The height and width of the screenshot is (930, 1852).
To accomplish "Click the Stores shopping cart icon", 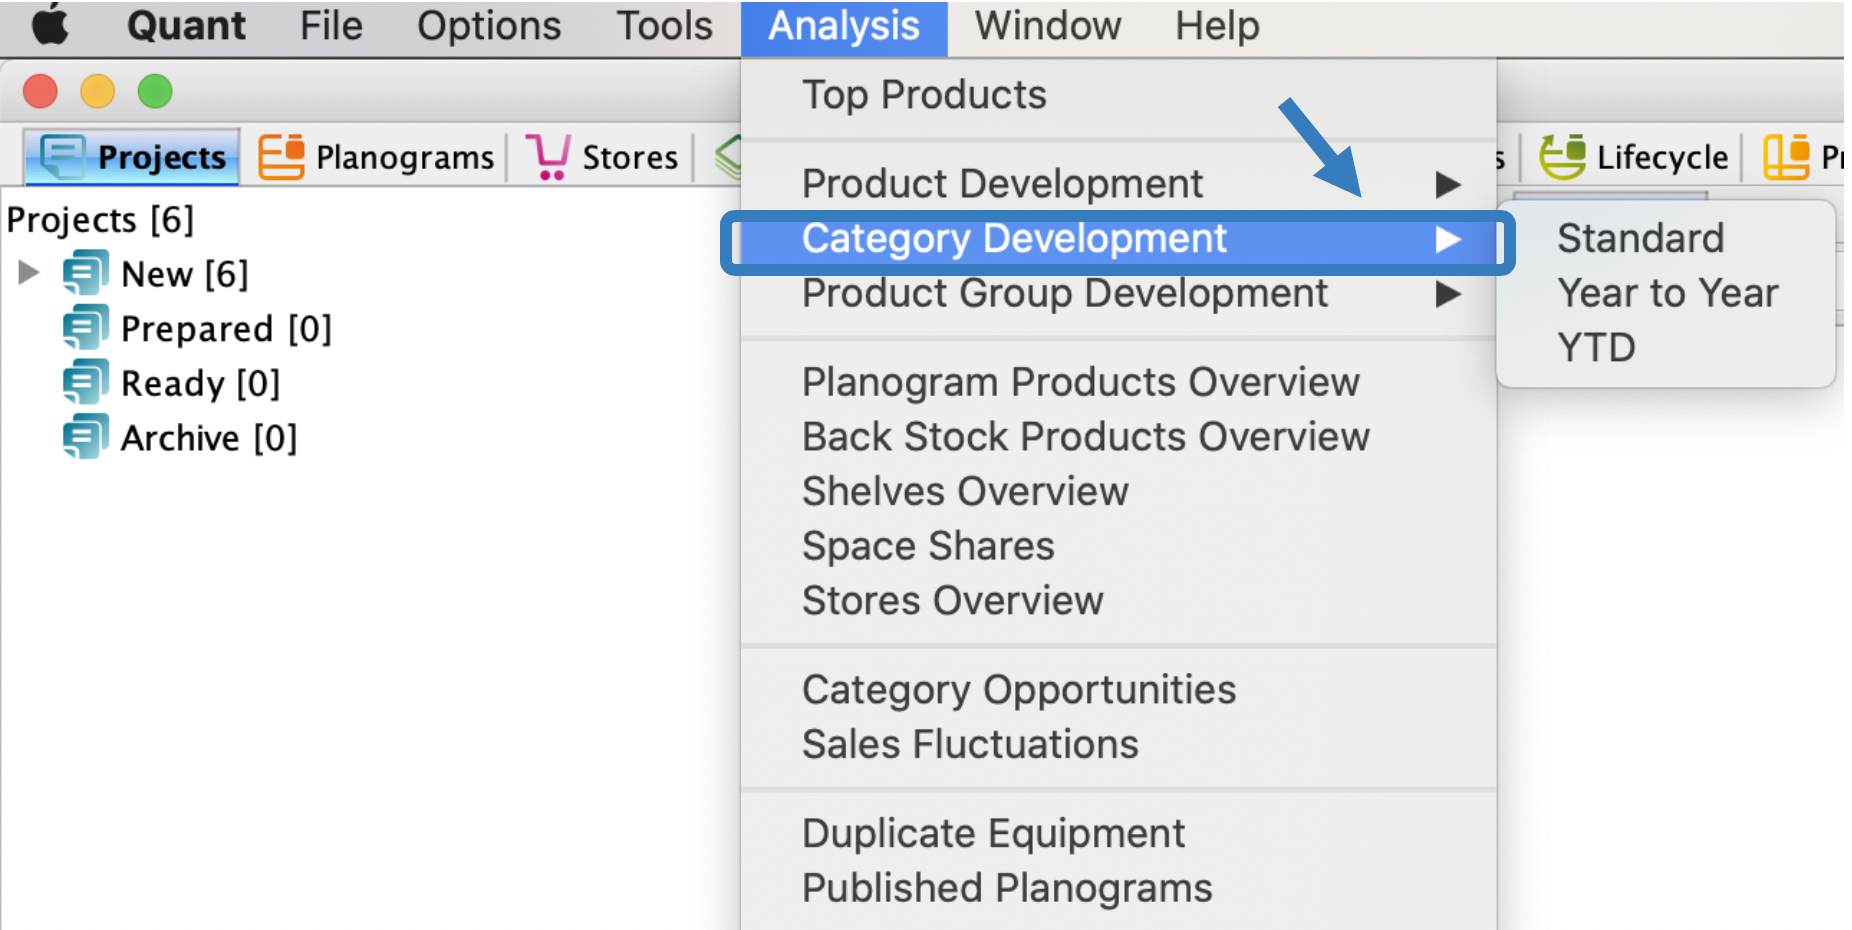I will (x=548, y=157).
